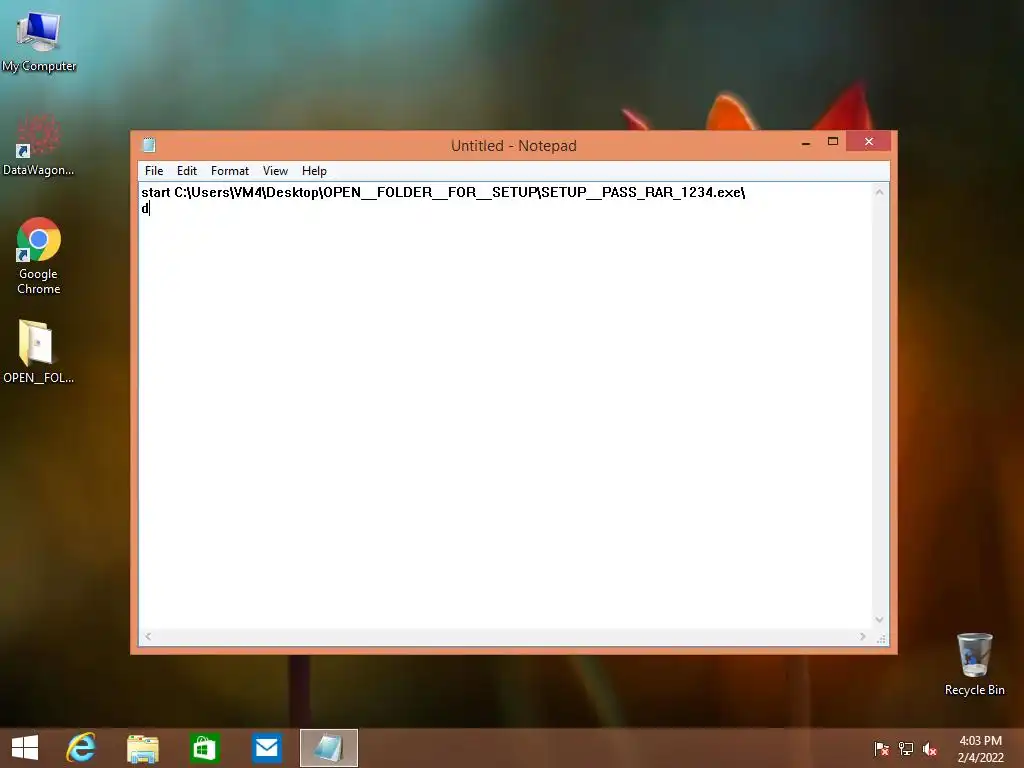Click the muted volume tray icon
This screenshot has height=768, width=1024.
pos(930,749)
